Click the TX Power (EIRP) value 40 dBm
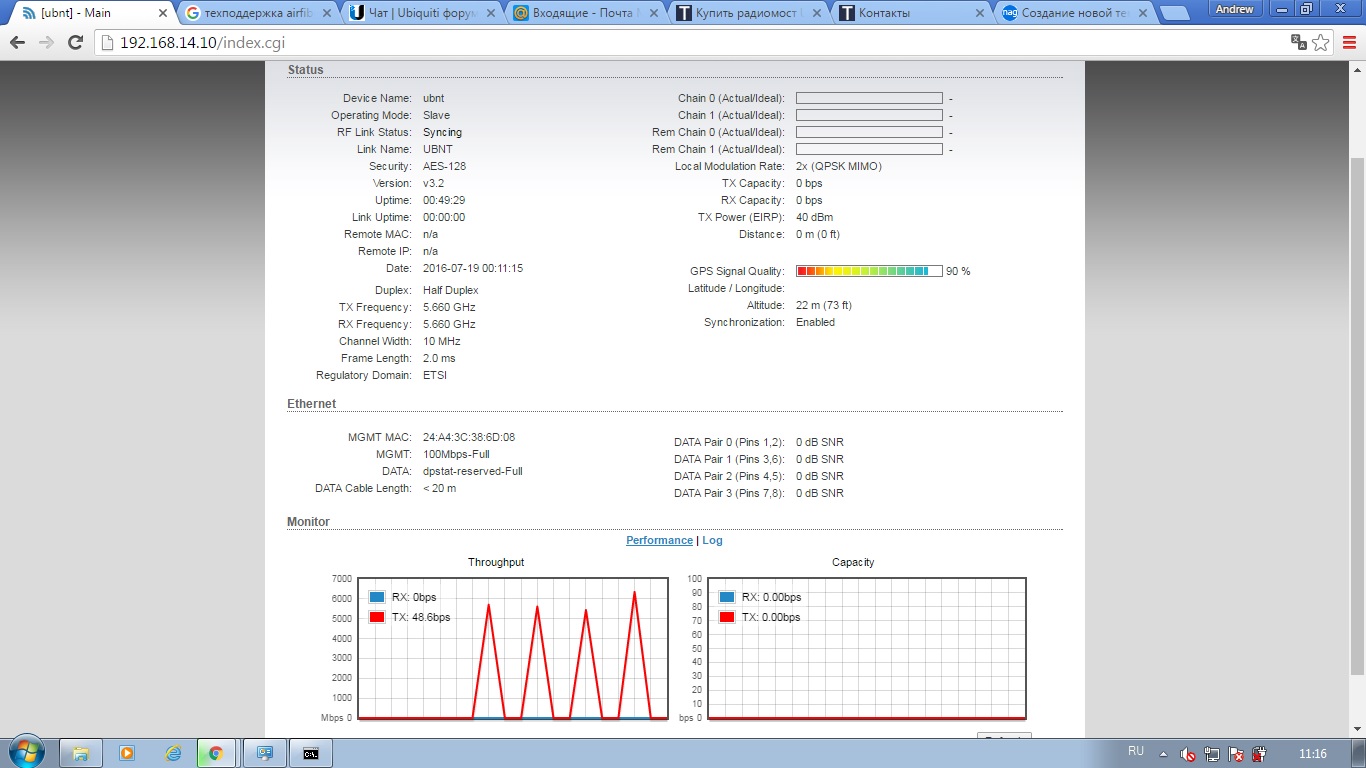 coord(814,217)
